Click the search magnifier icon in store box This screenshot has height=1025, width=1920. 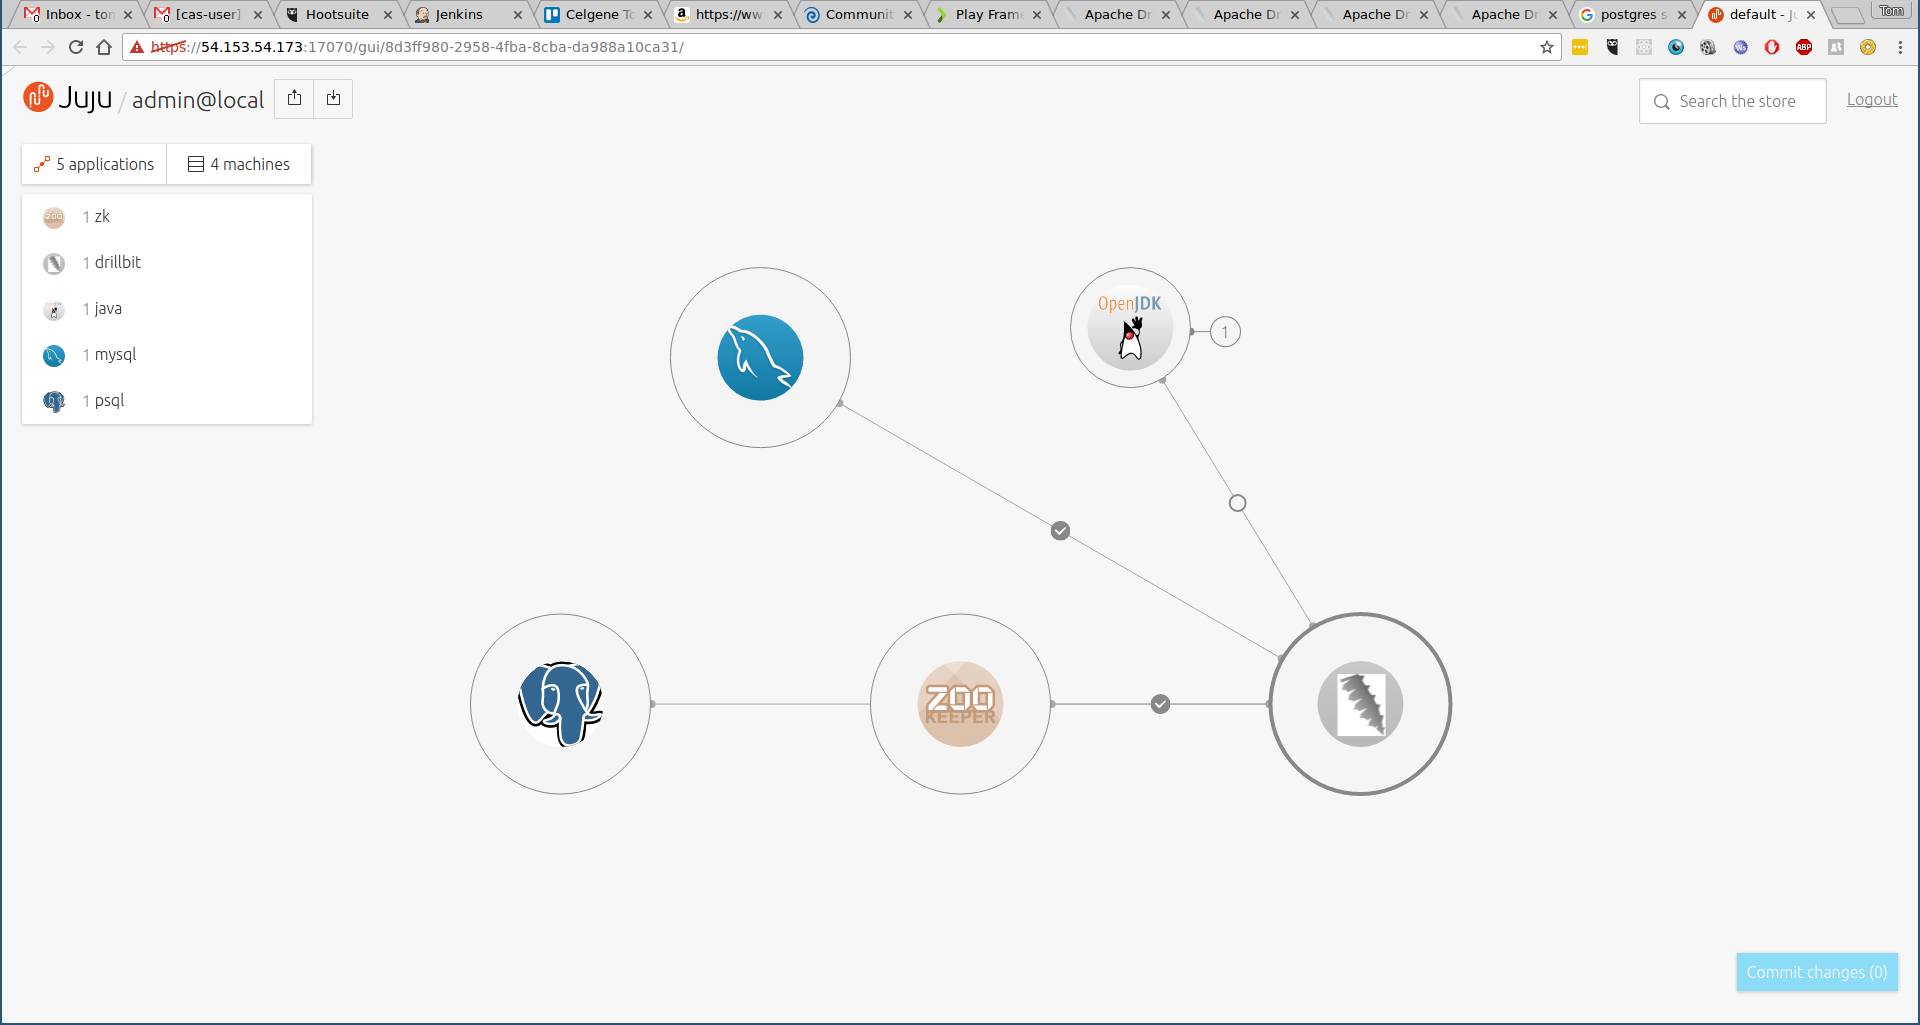[1662, 102]
